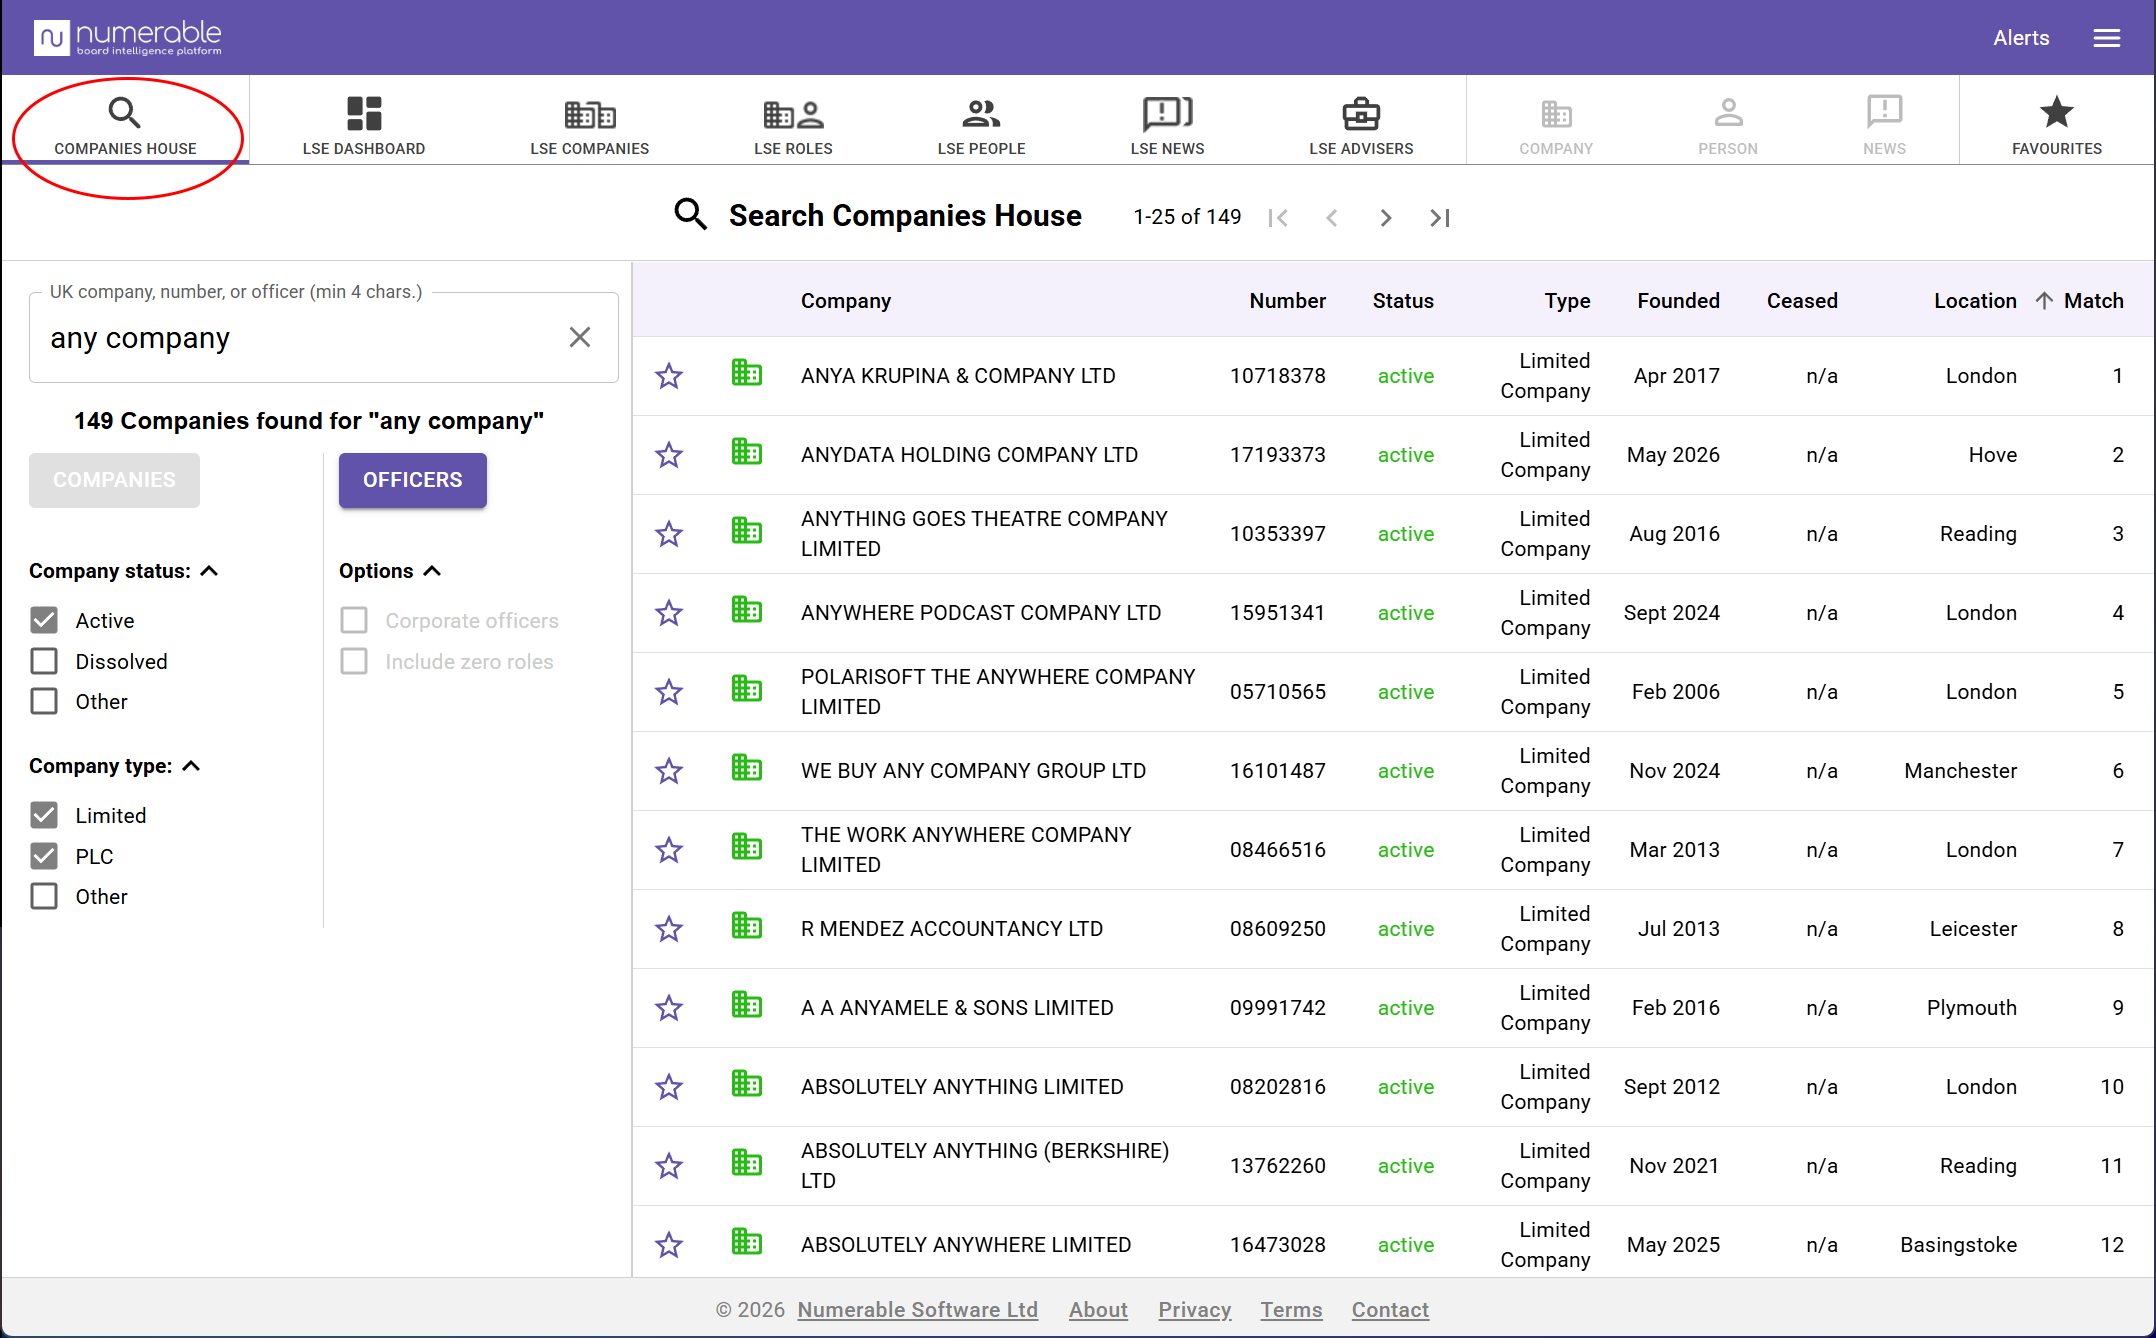Enable the Dissolved status checkbox
The width and height of the screenshot is (2156, 1338).
[44, 661]
